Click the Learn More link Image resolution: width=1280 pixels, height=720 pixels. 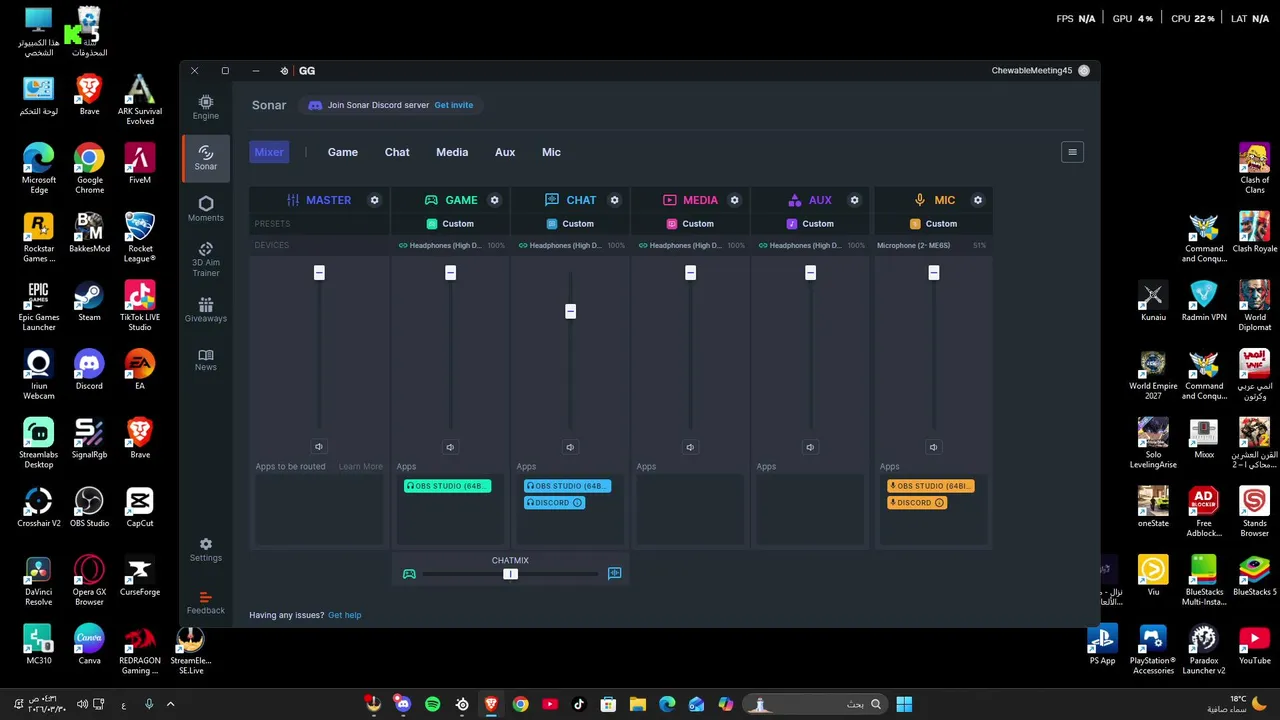360,466
